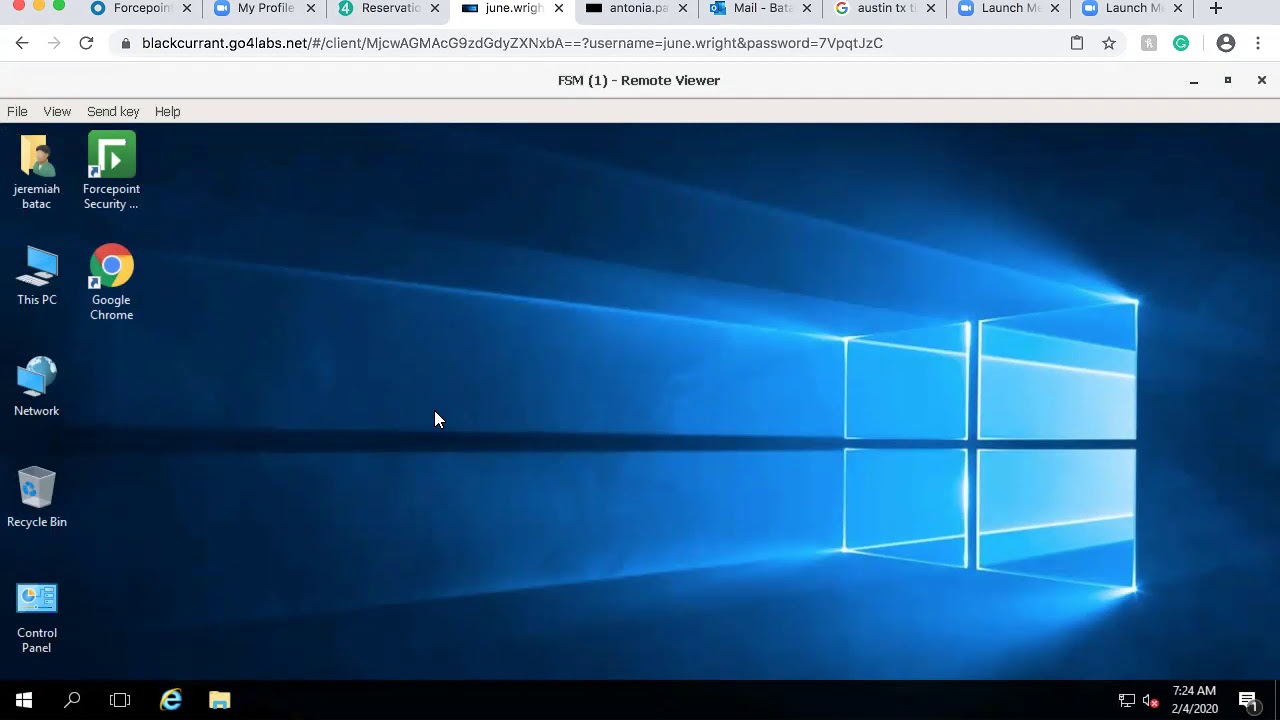This screenshot has height=720, width=1280.
Task: Restore the Remote Viewer window size
Action: click(1228, 80)
